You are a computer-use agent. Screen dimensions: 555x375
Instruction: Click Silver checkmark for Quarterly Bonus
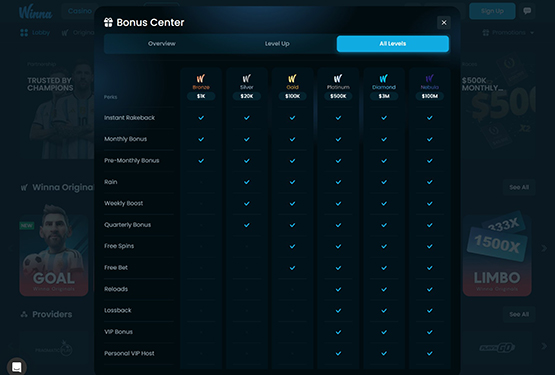(x=246, y=225)
